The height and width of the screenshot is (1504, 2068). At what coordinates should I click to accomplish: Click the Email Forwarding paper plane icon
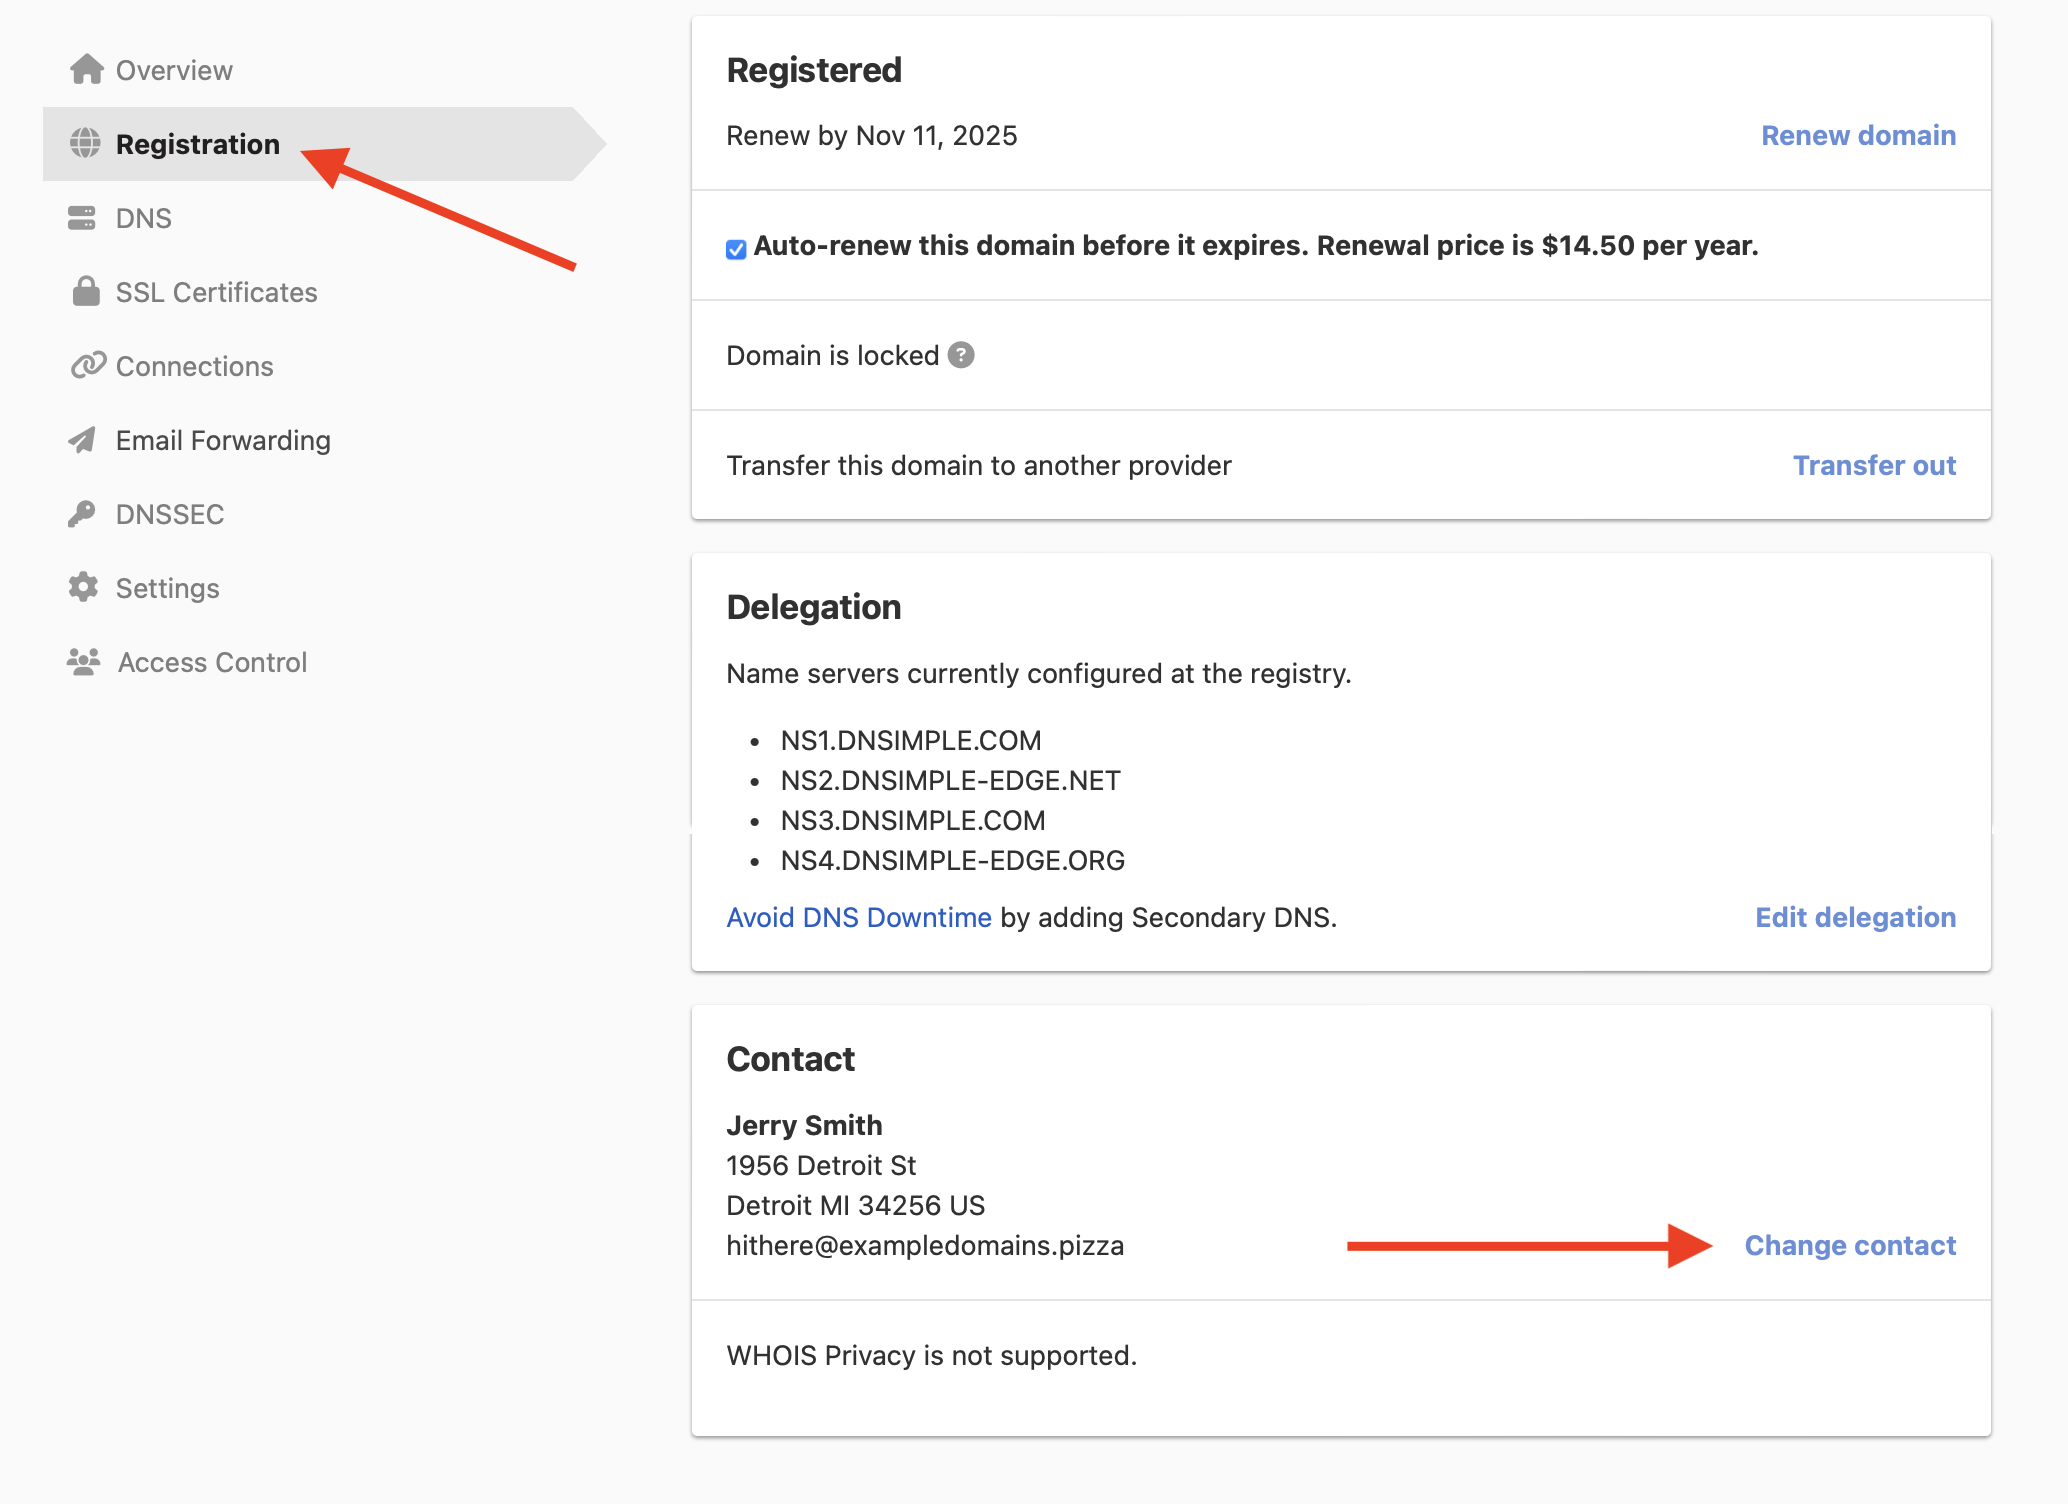tap(84, 439)
